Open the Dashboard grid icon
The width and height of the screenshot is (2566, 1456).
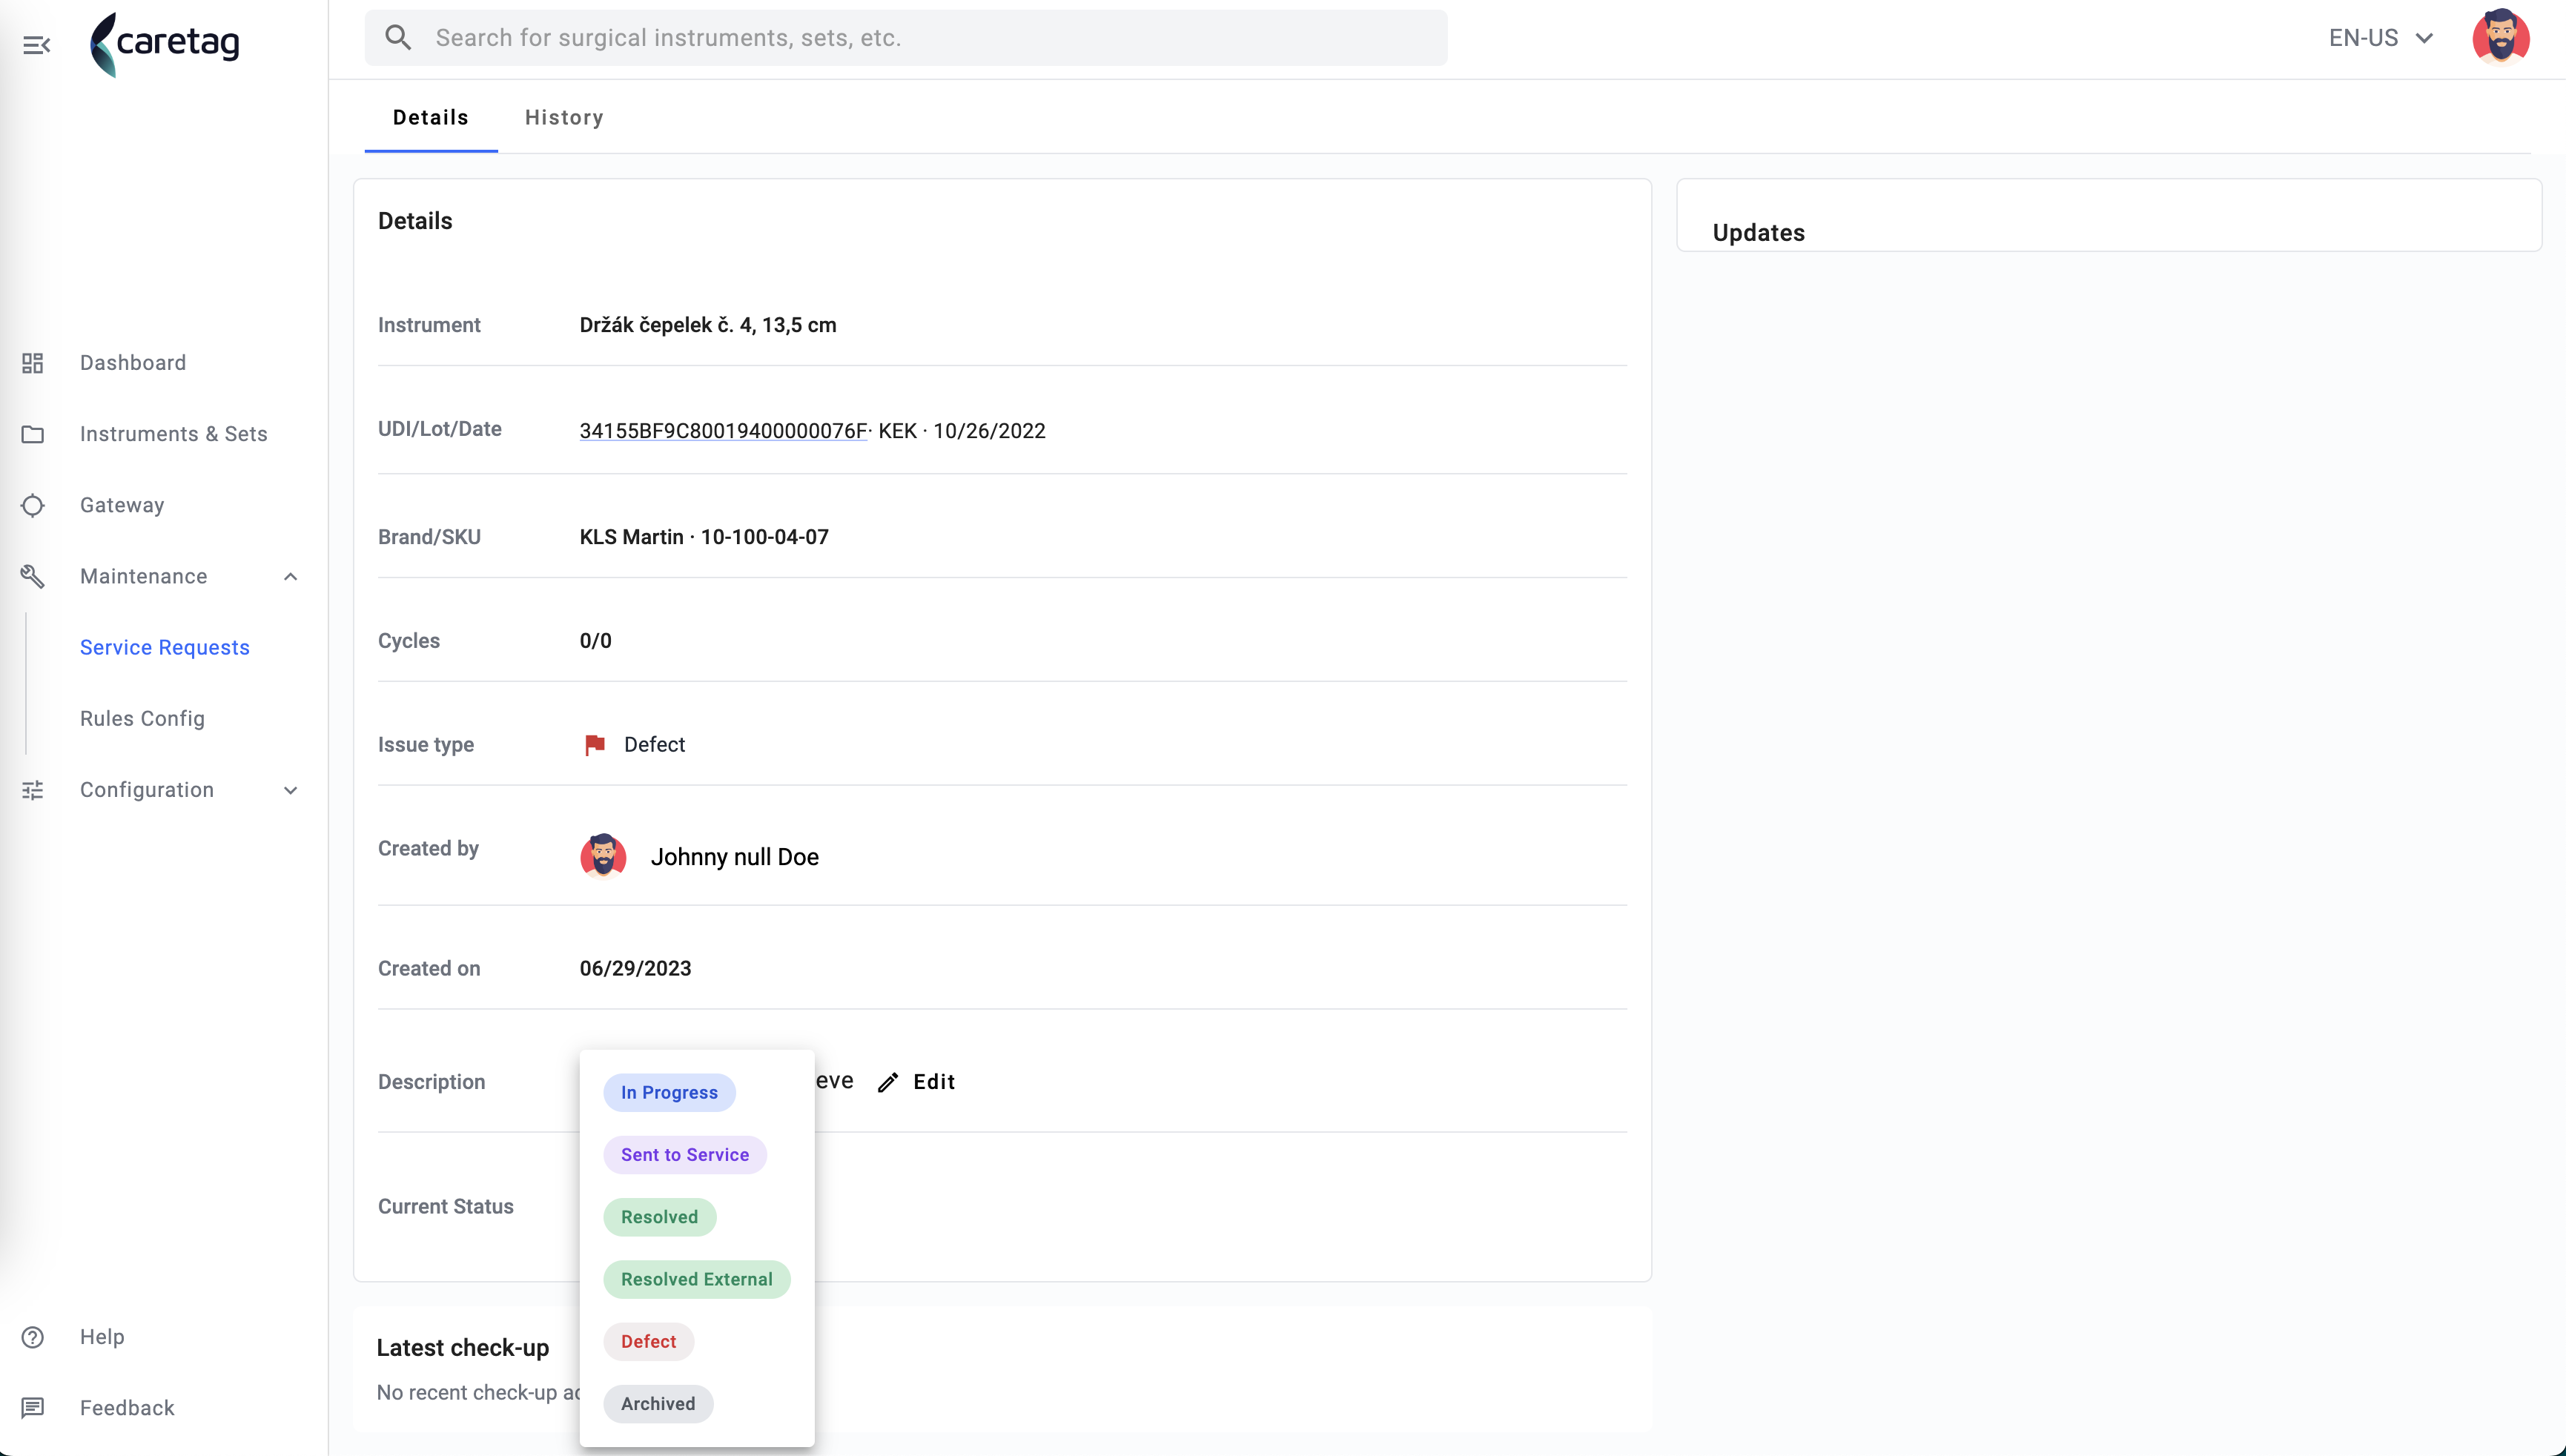click(33, 363)
